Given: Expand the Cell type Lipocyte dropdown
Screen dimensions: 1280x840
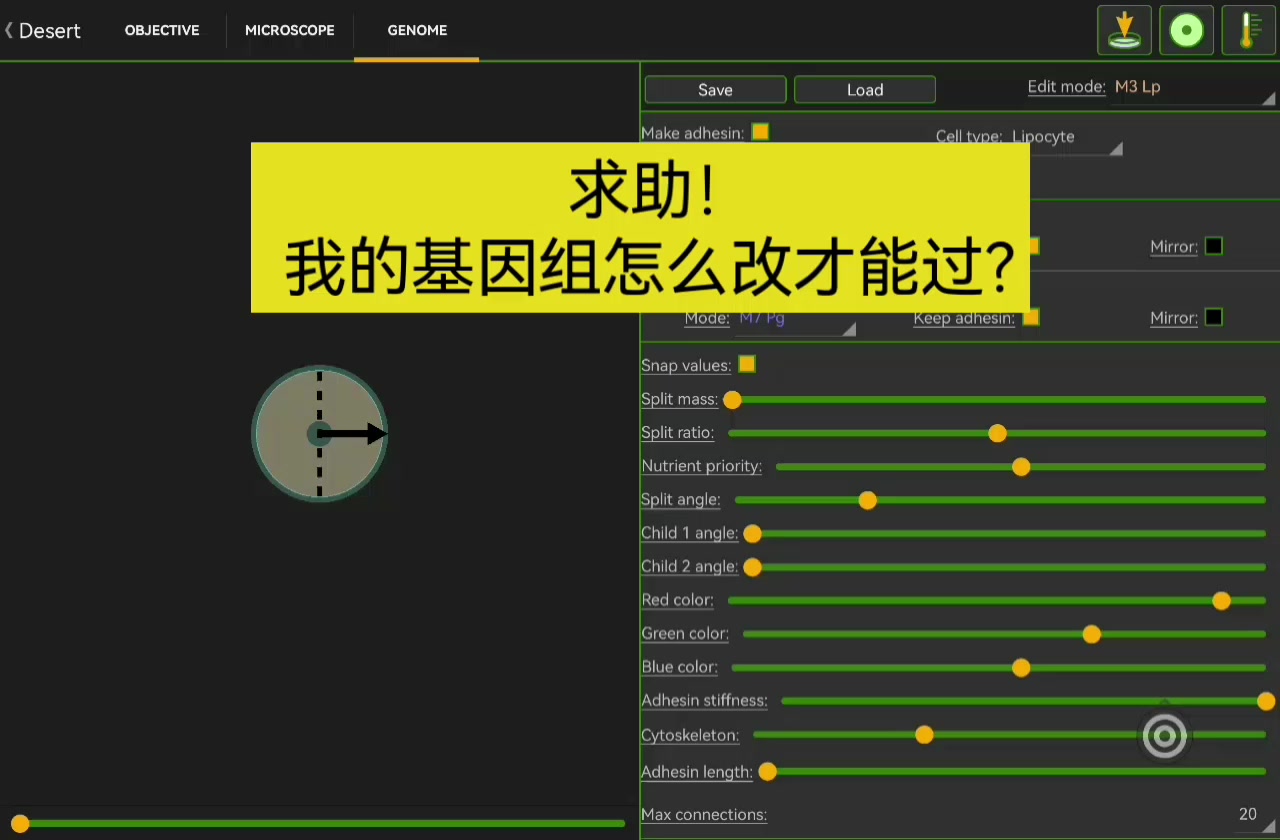Looking at the screenshot, I should (1065, 138).
